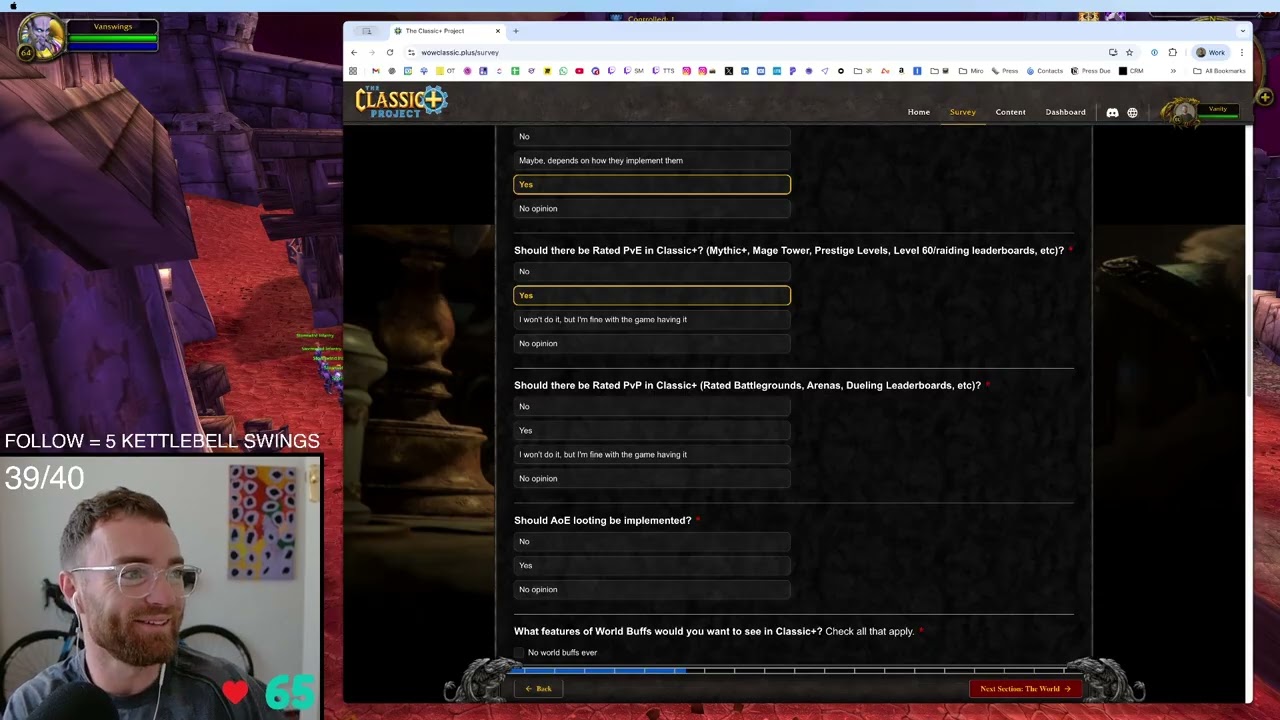Image resolution: width=1280 pixels, height=720 pixels.
Task: Open the Apps grid in bookmarks bar
Action: [353, 71]
